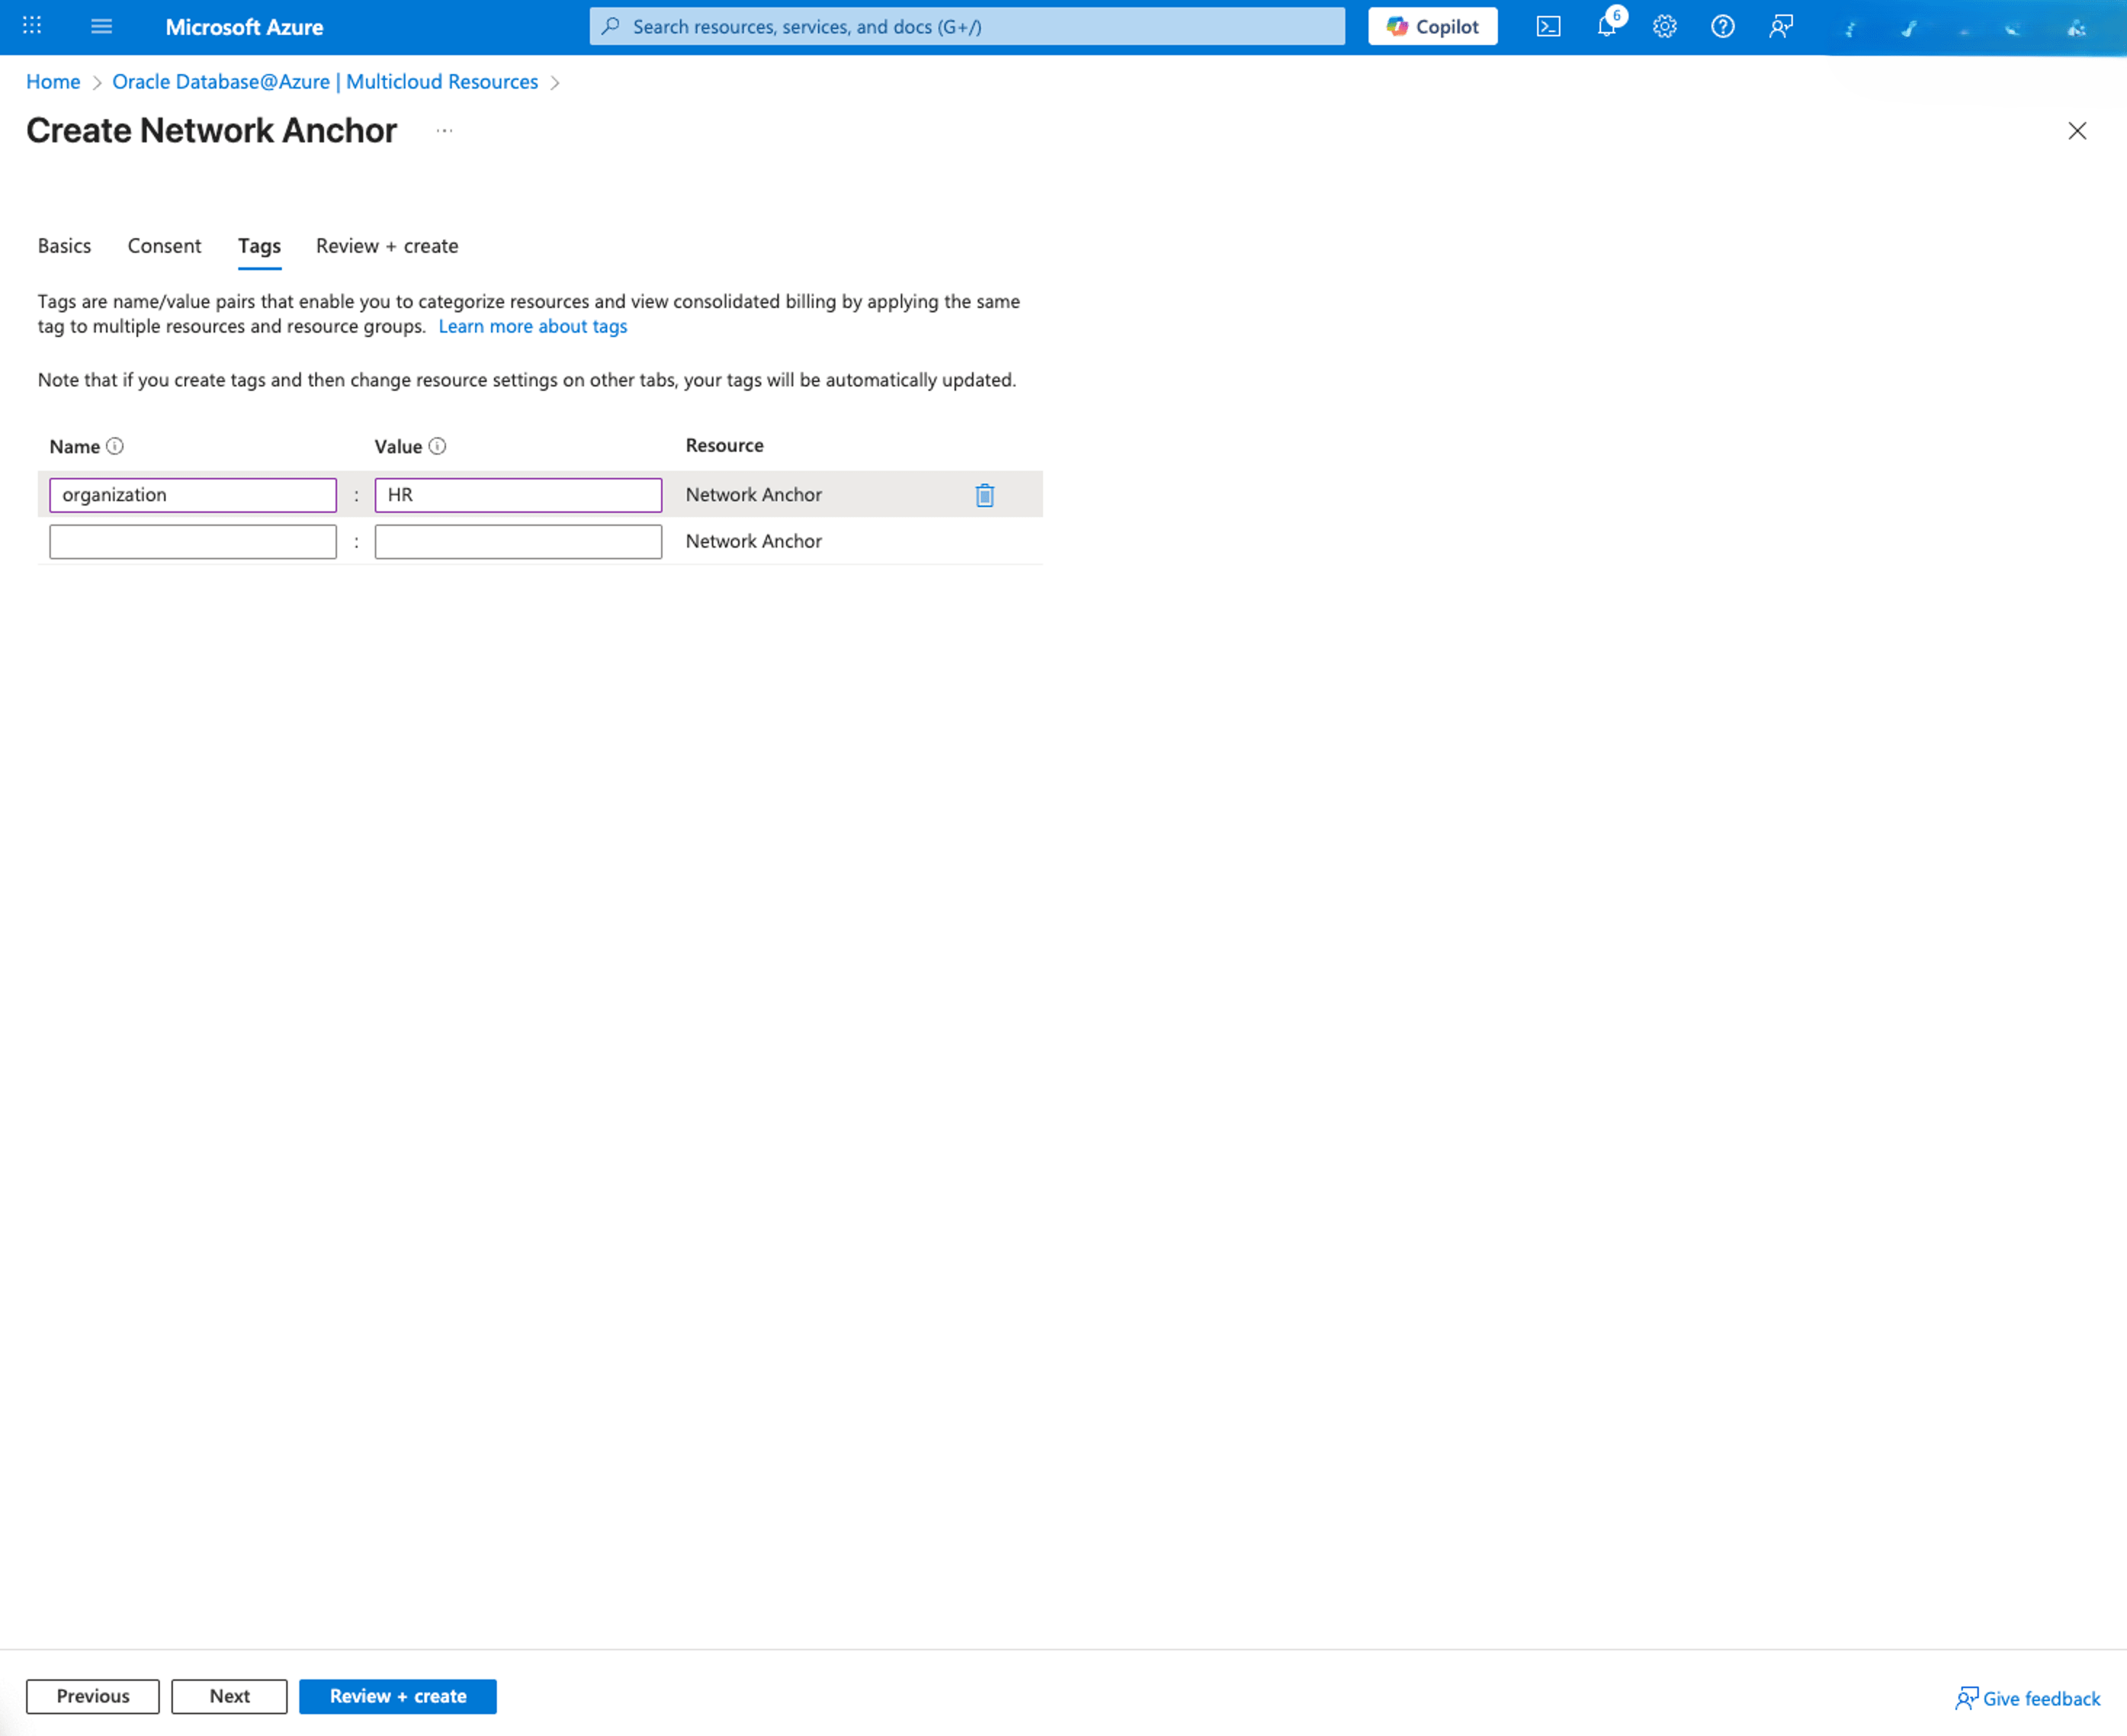Open the portal settings gear
The width and height of the screenshot is (2127, 1736).
click(x=1664, y=27)
